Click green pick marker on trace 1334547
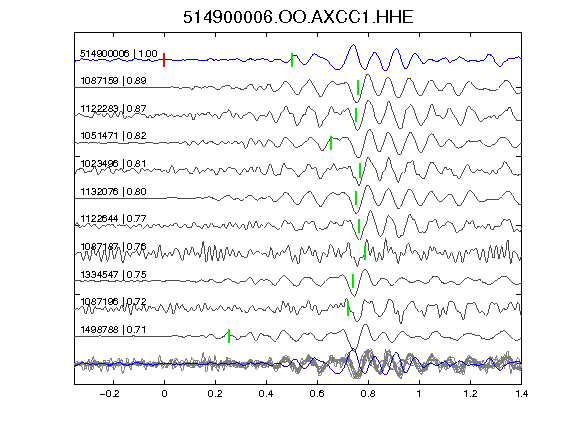Viewport: 576px width, 432px height. click(353, 281)
